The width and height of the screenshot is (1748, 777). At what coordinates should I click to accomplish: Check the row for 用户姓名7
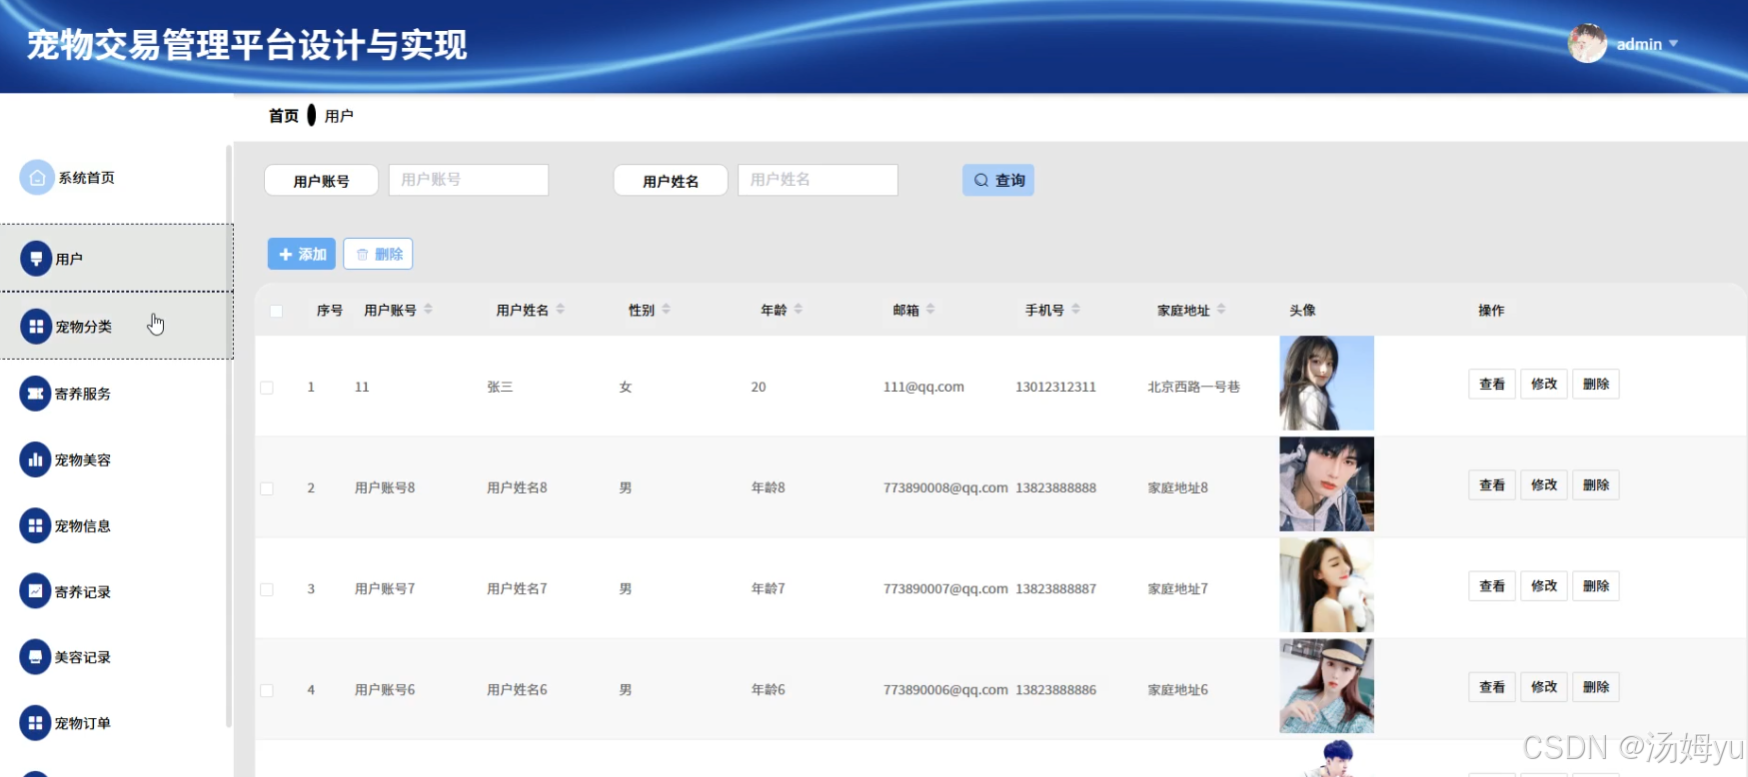(x=267, y=589)
